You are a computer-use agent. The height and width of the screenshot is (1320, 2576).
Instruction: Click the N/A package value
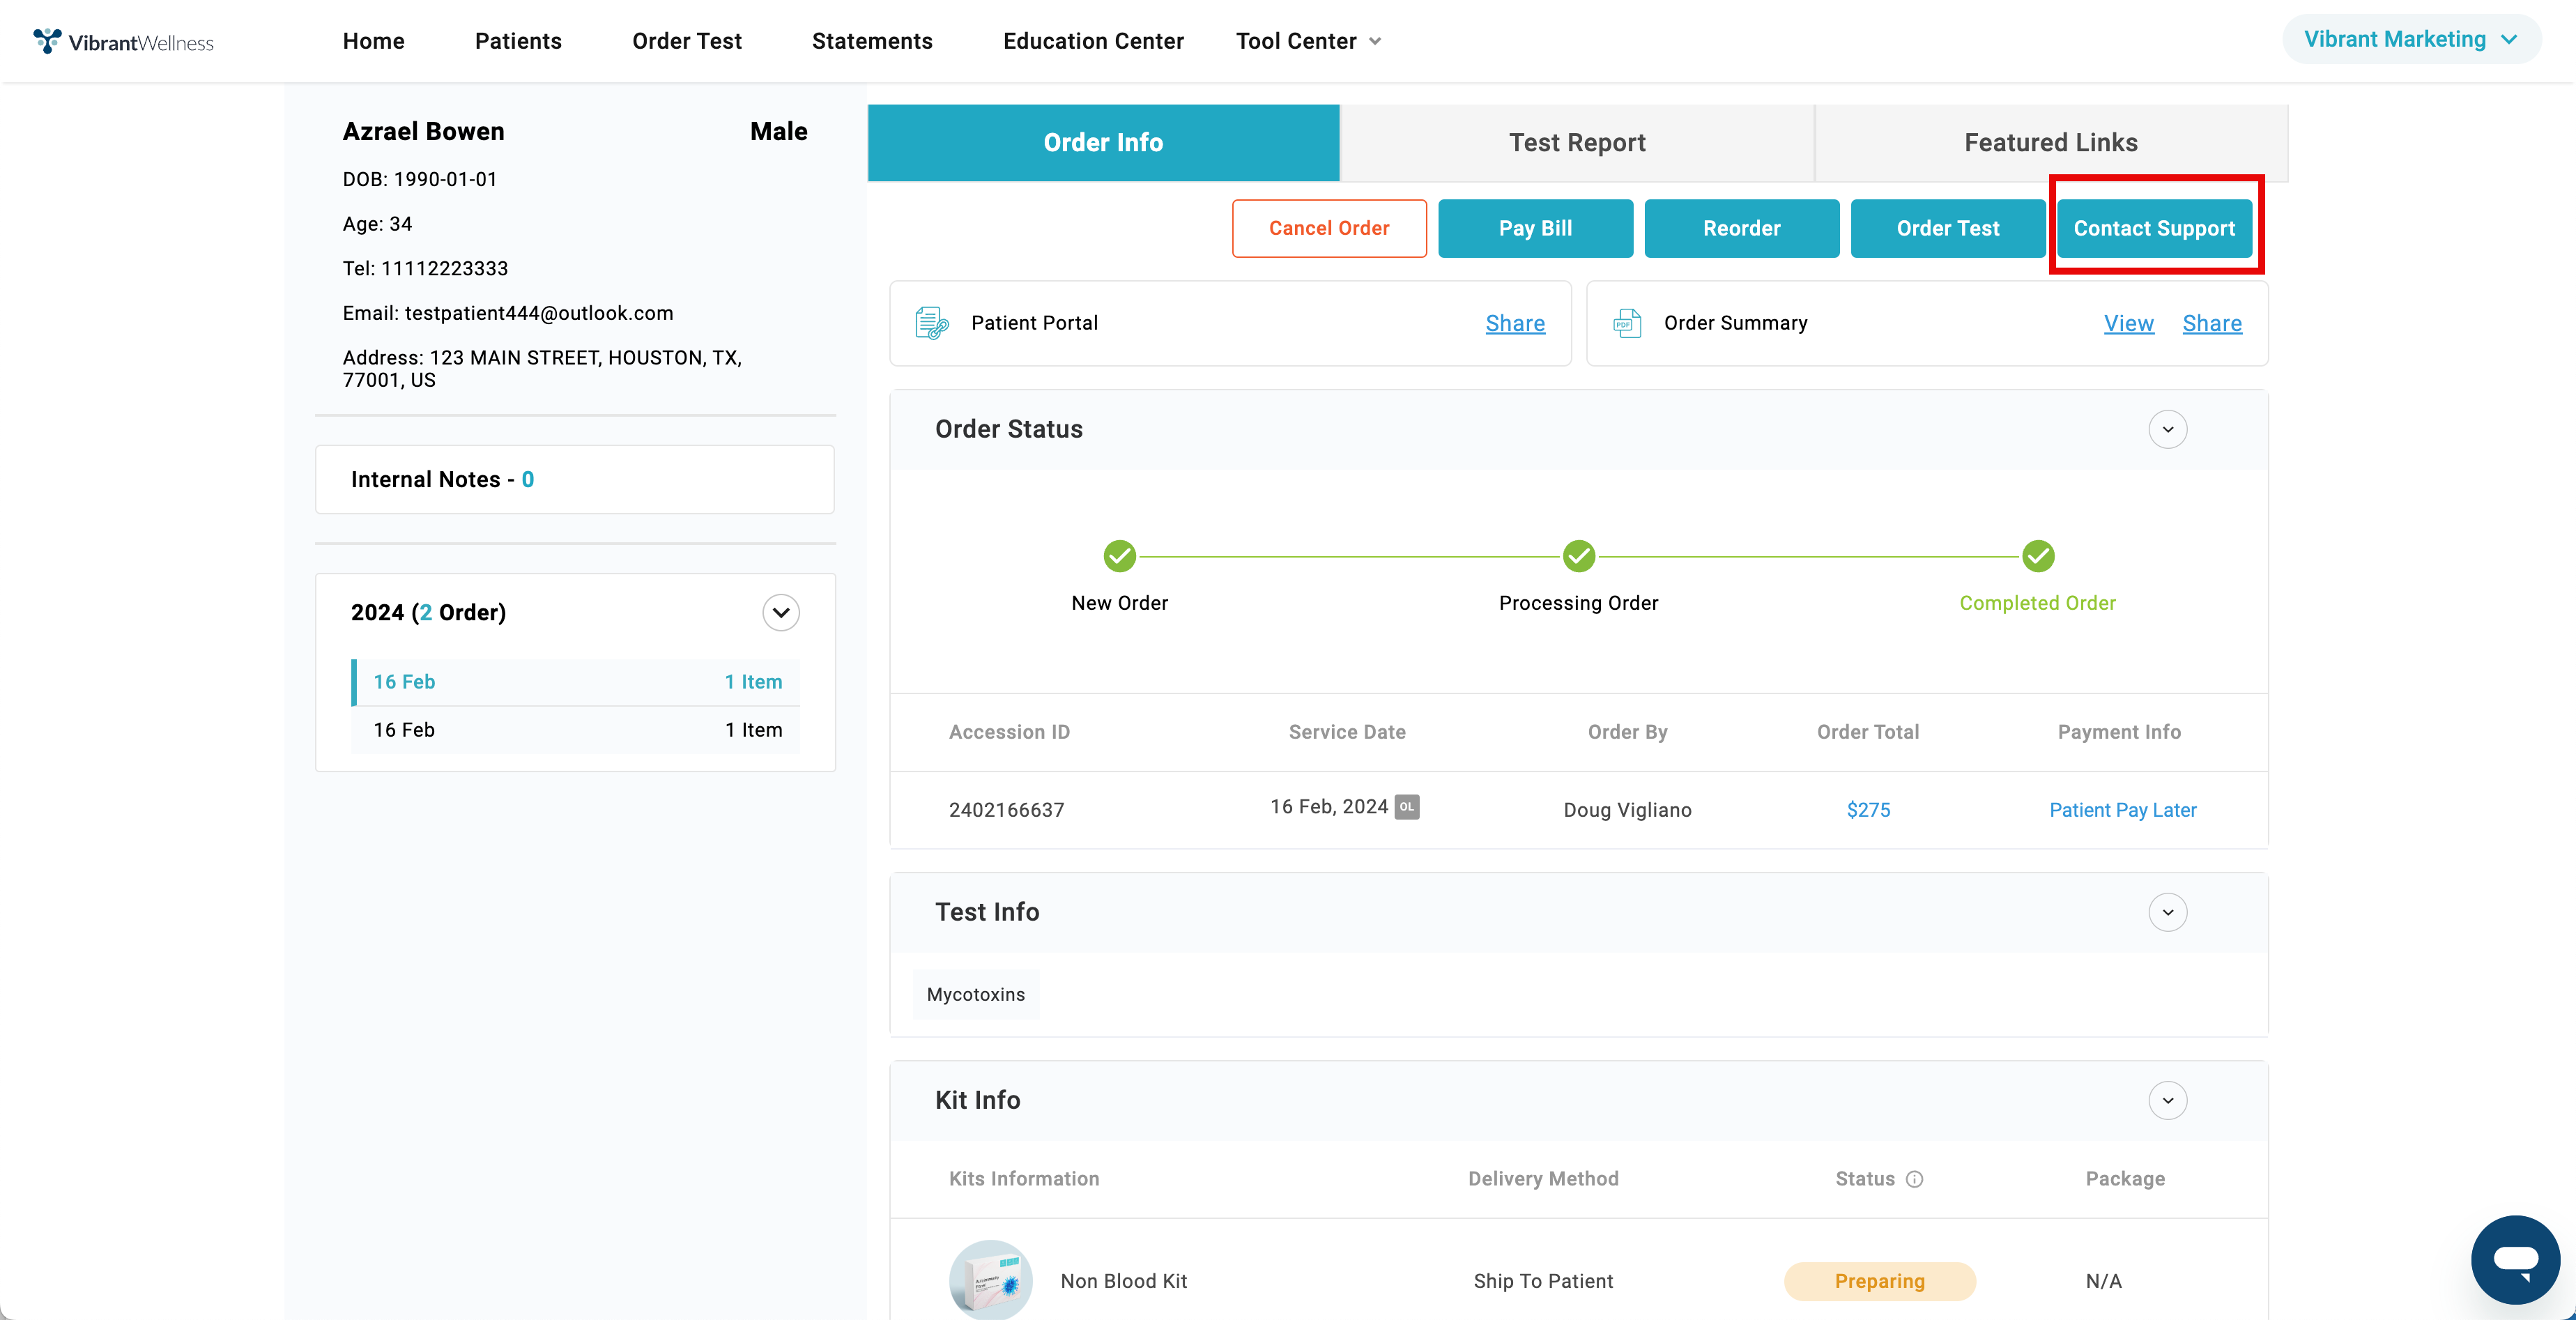(2103, 1281)
